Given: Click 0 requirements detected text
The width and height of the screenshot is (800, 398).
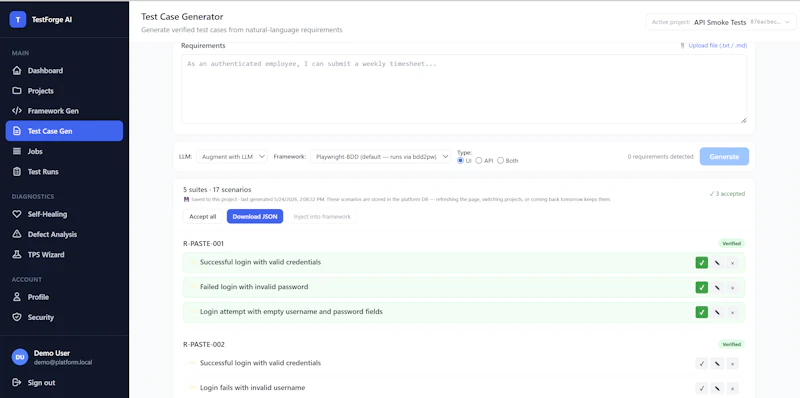Looking at the screenshot, I should click(660, 157).
